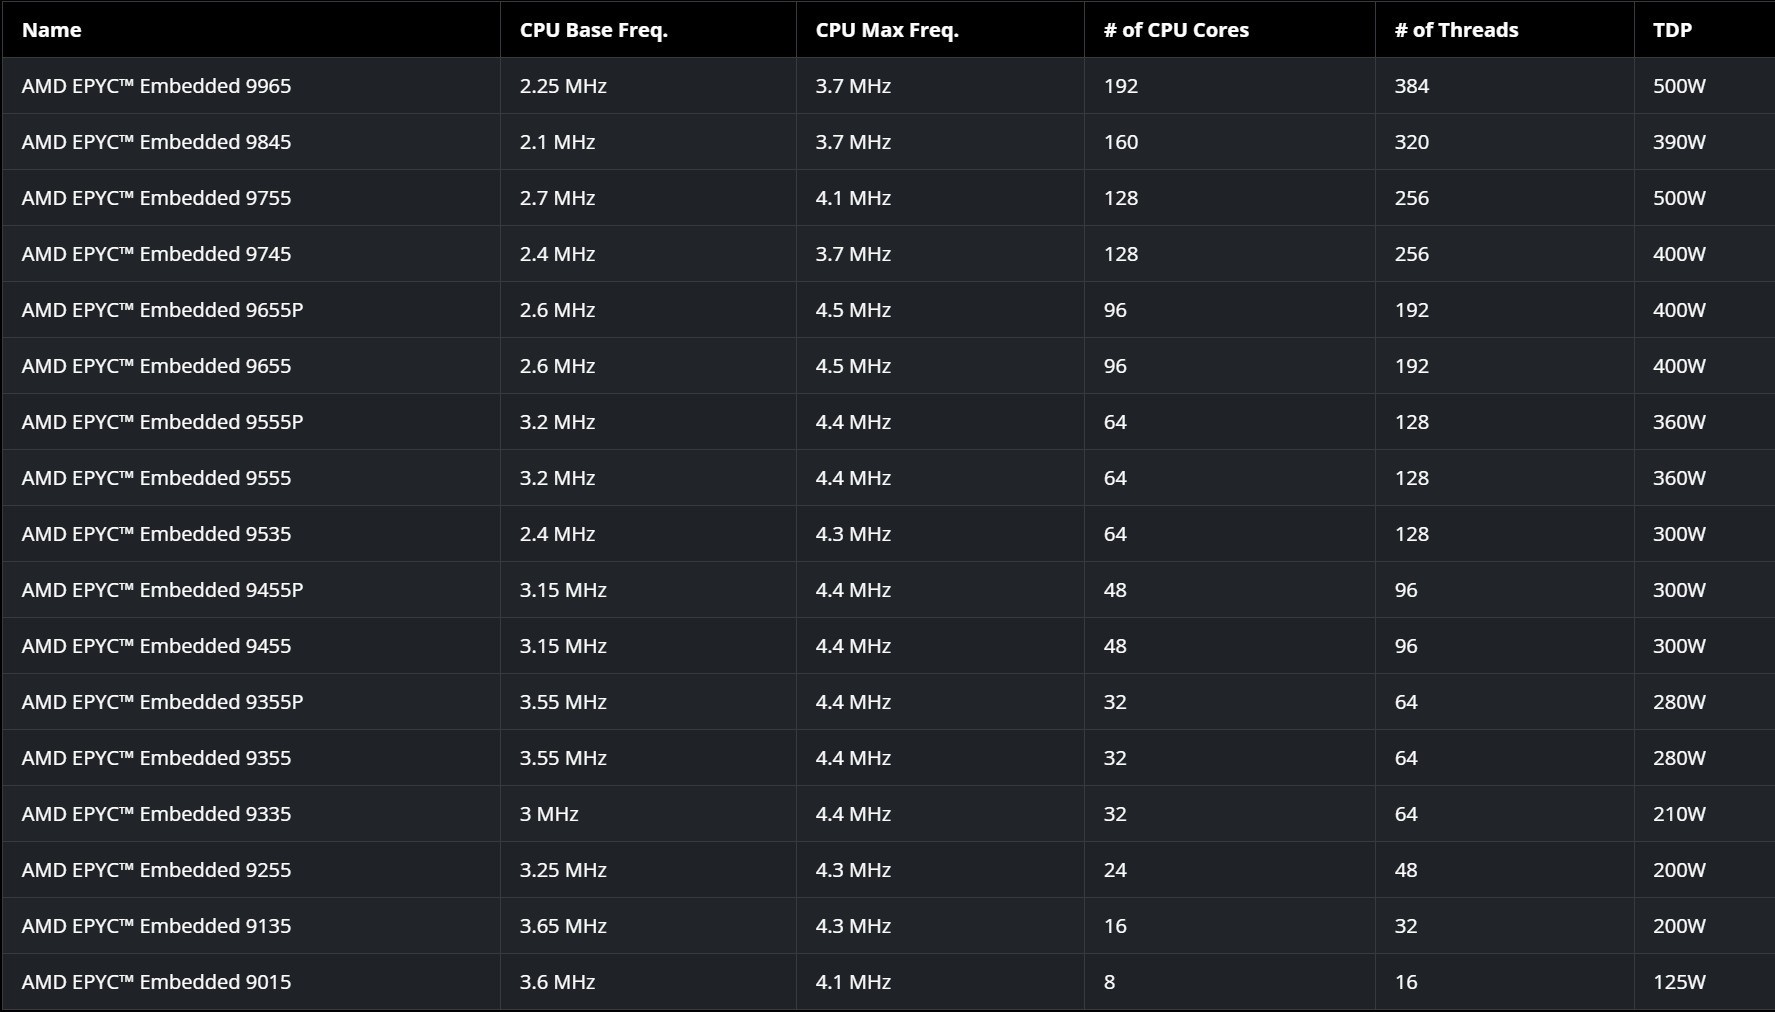Viewport: 1775px width, 1012px height.
Task: Click the CPU Base Freq. column header
Action: [x=593, y=30]
